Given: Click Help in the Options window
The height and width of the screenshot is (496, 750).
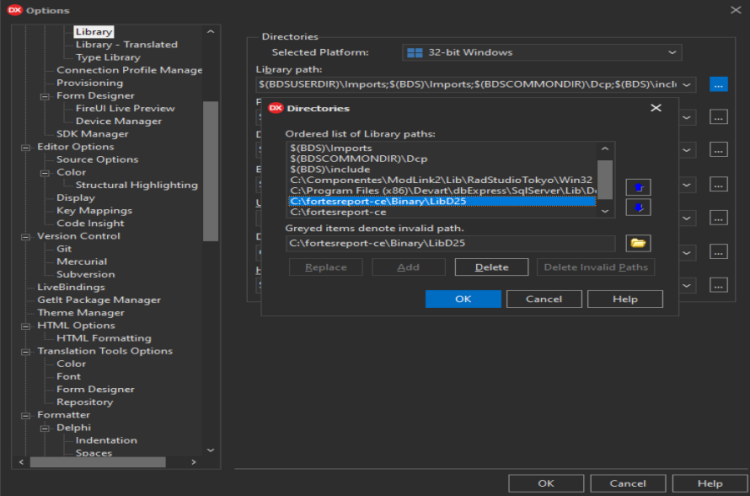Looking at the screenshot, I should click(709, 484).
